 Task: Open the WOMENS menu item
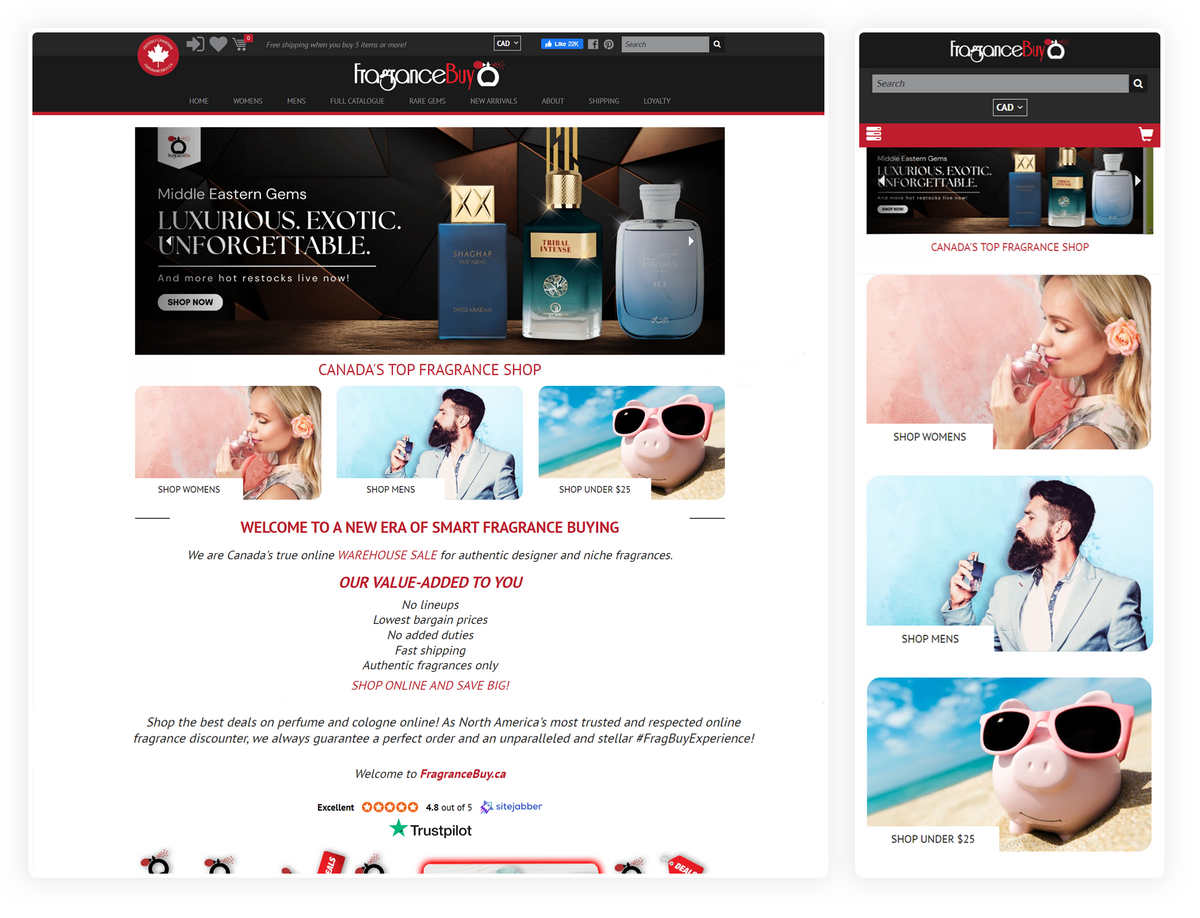tap(248, 101)
